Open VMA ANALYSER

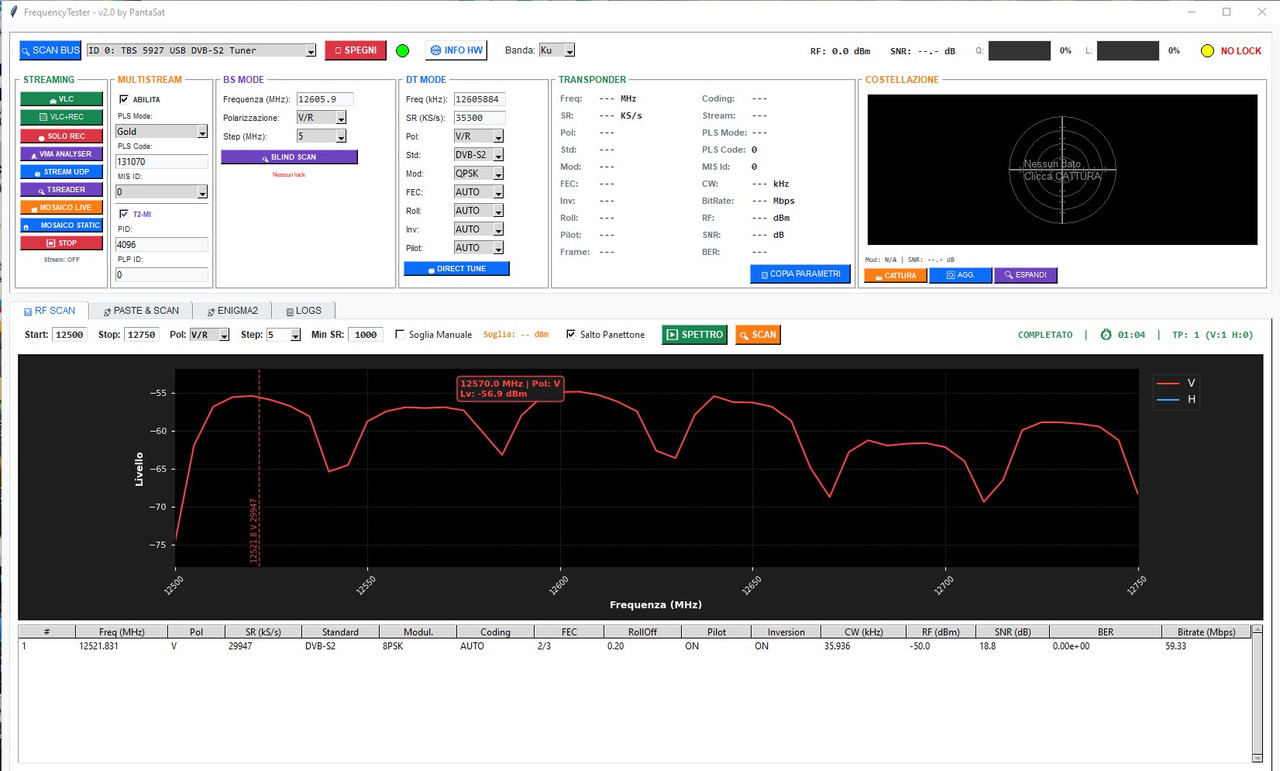[x=61, y=153]
